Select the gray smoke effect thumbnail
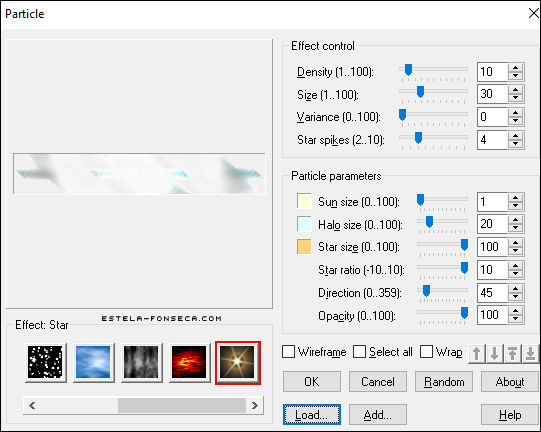The height and width of the screenshot is (432, 541). click(141, 362)
